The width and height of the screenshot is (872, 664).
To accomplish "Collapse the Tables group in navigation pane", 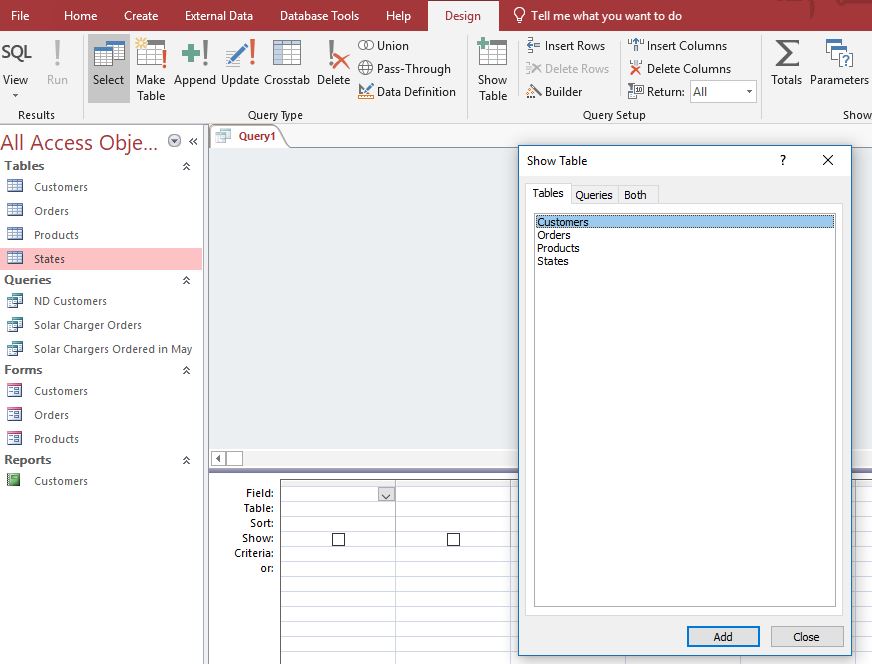I will (x=186, y=166).
